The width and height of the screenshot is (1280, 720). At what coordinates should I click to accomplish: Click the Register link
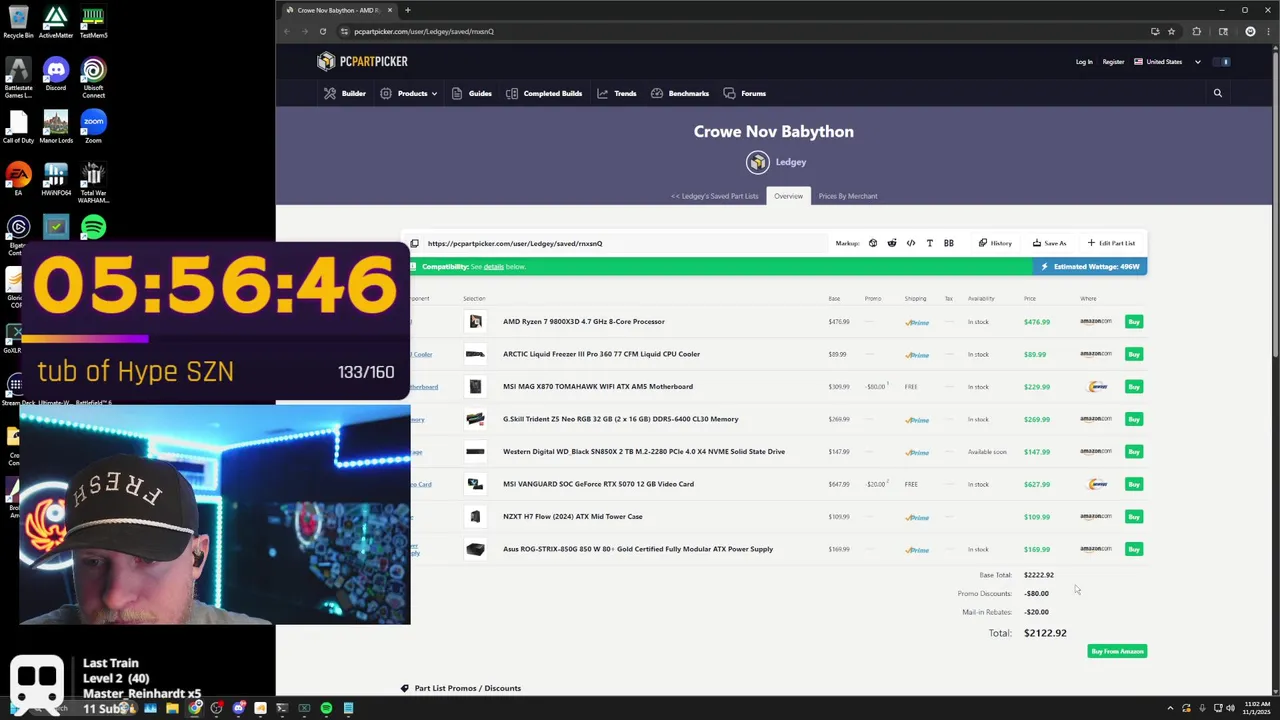[1113, 62]
